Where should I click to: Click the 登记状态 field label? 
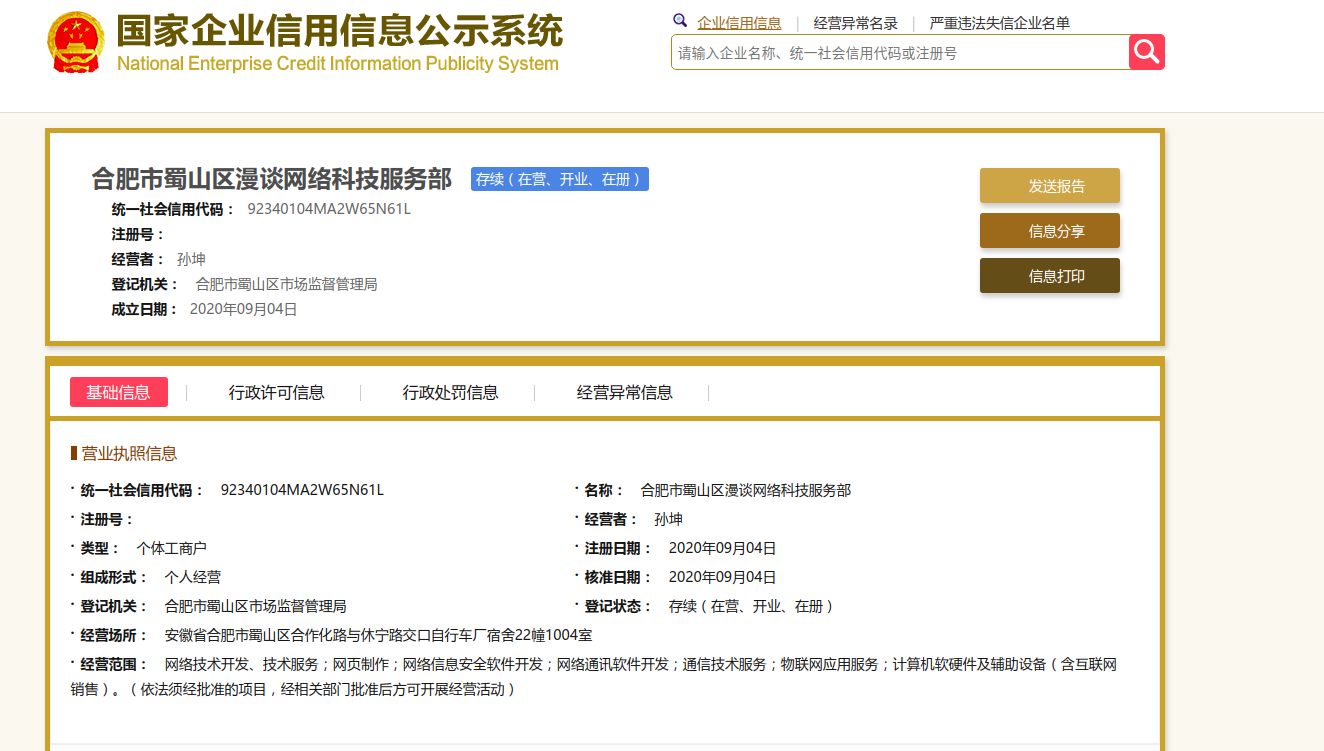(618, 606)
